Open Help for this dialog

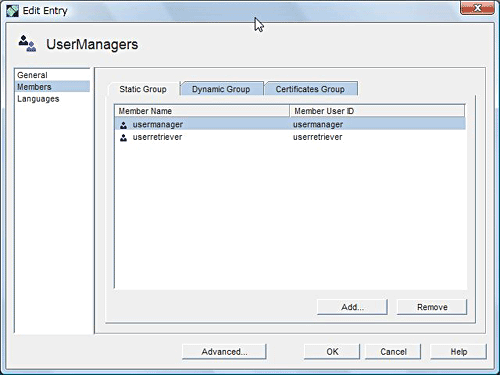click(x=458, y=352)
